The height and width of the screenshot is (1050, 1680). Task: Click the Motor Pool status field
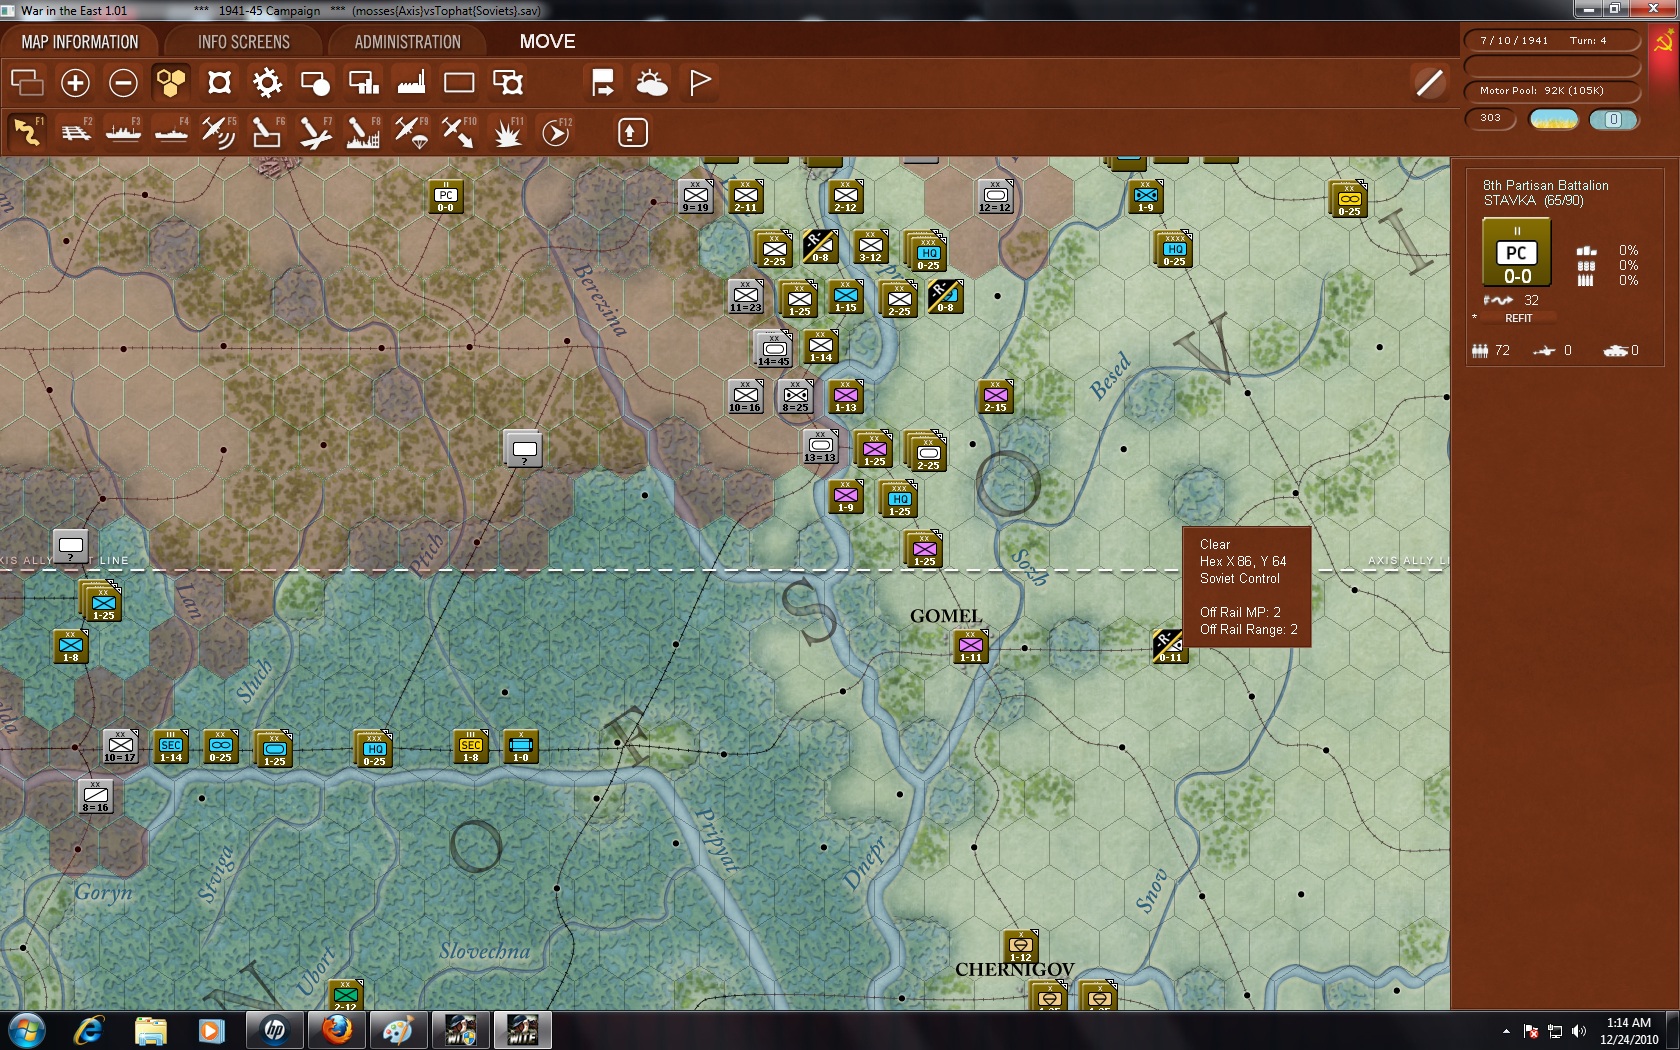tap(1552, 91)
